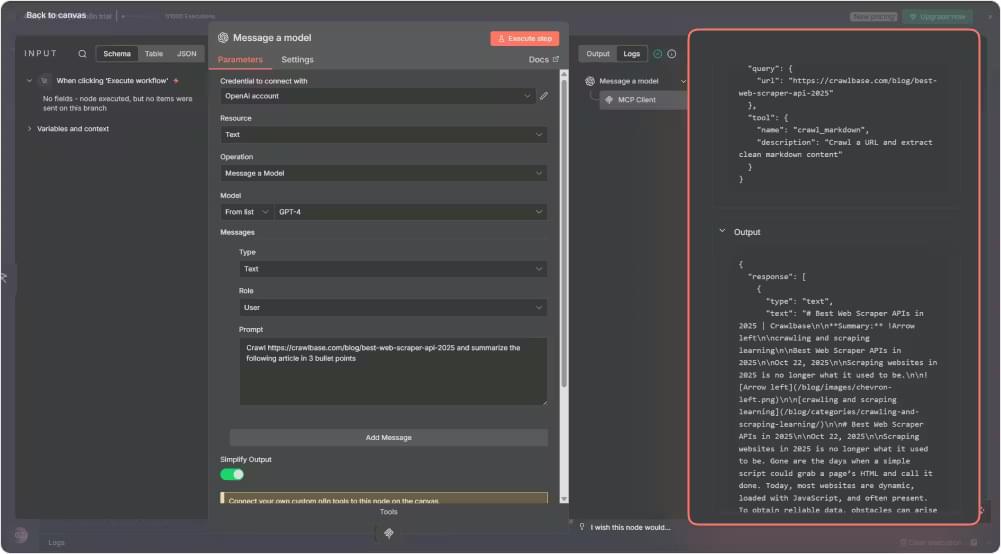
Task: Switch to the Settings tab
Action: coord(297,60)
